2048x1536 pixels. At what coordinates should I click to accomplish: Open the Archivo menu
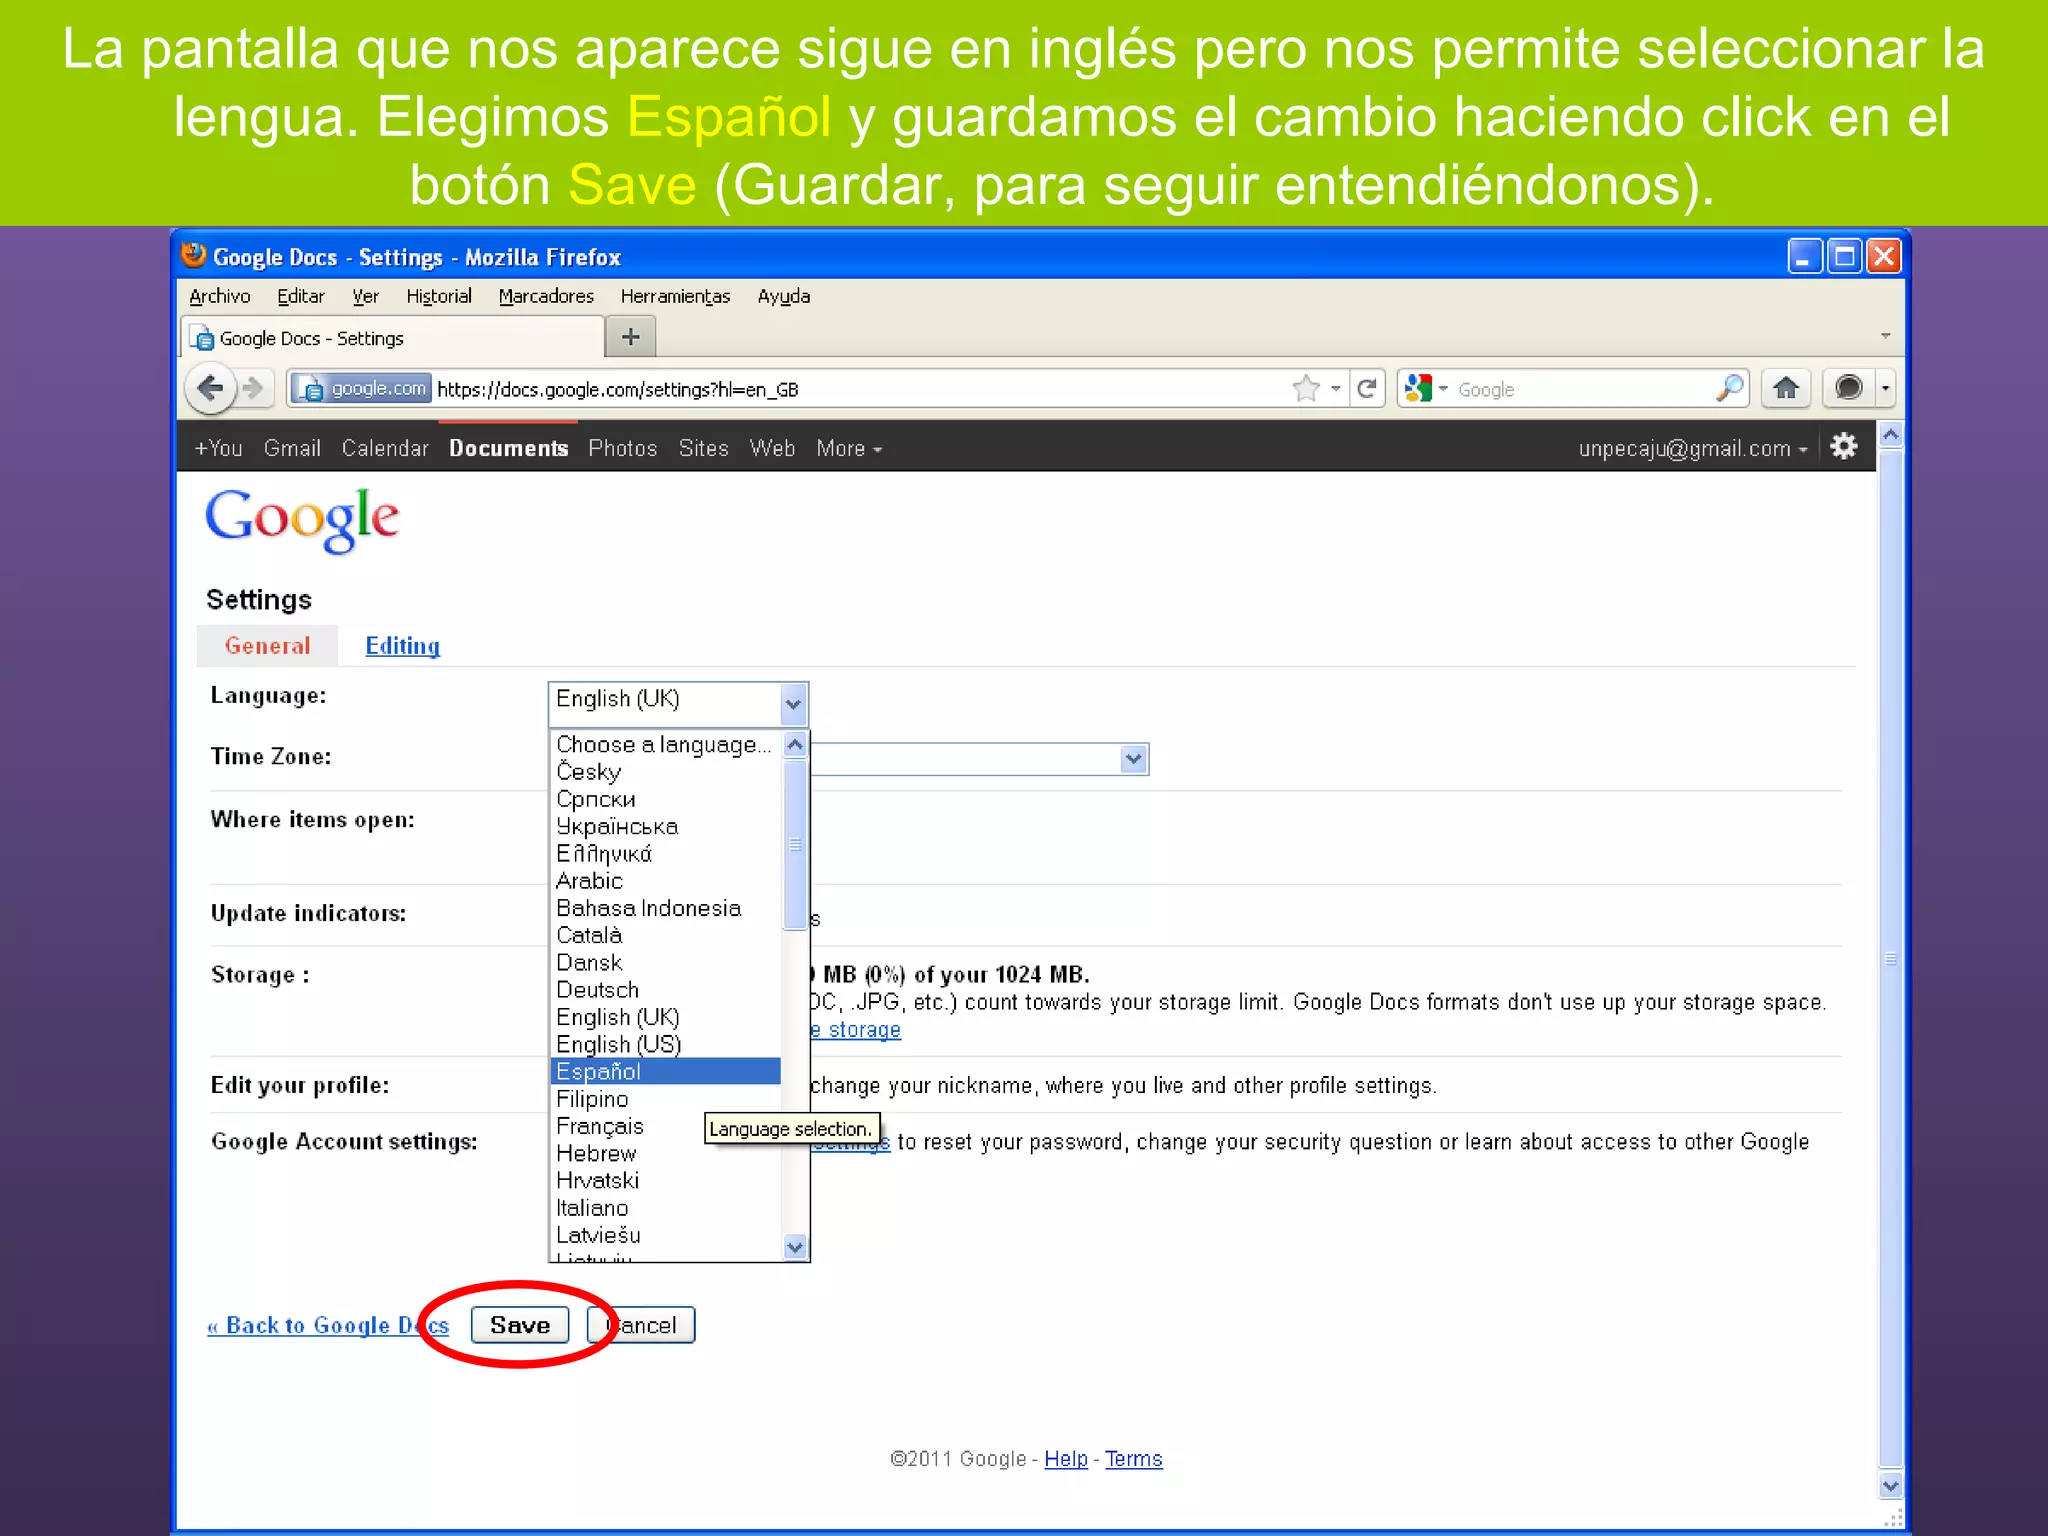pyautogui.click(x=220, y=296)
